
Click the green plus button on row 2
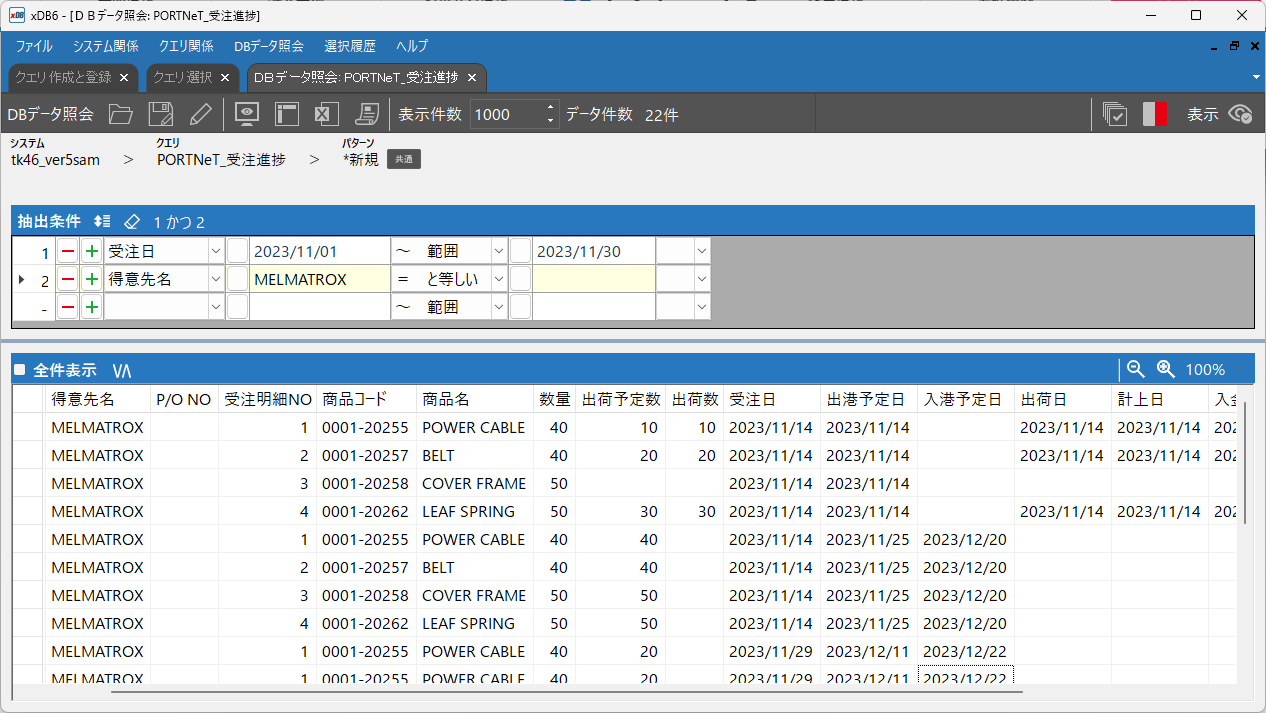[x=91, y=279]
